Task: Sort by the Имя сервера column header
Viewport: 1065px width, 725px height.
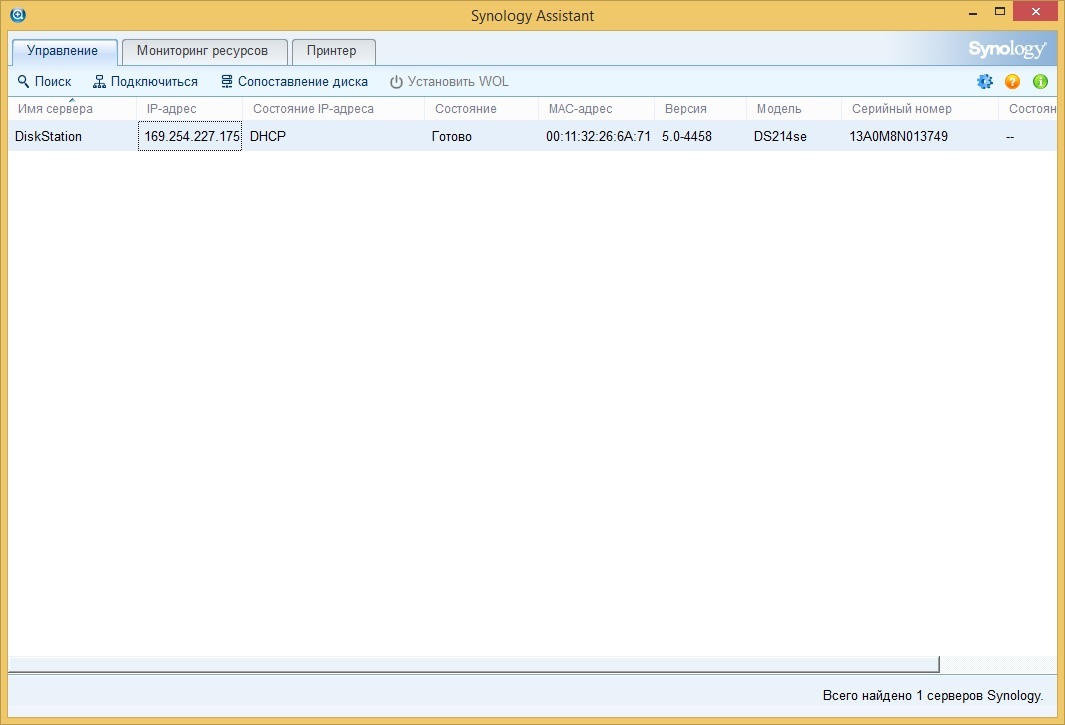Action: [55, 109]
